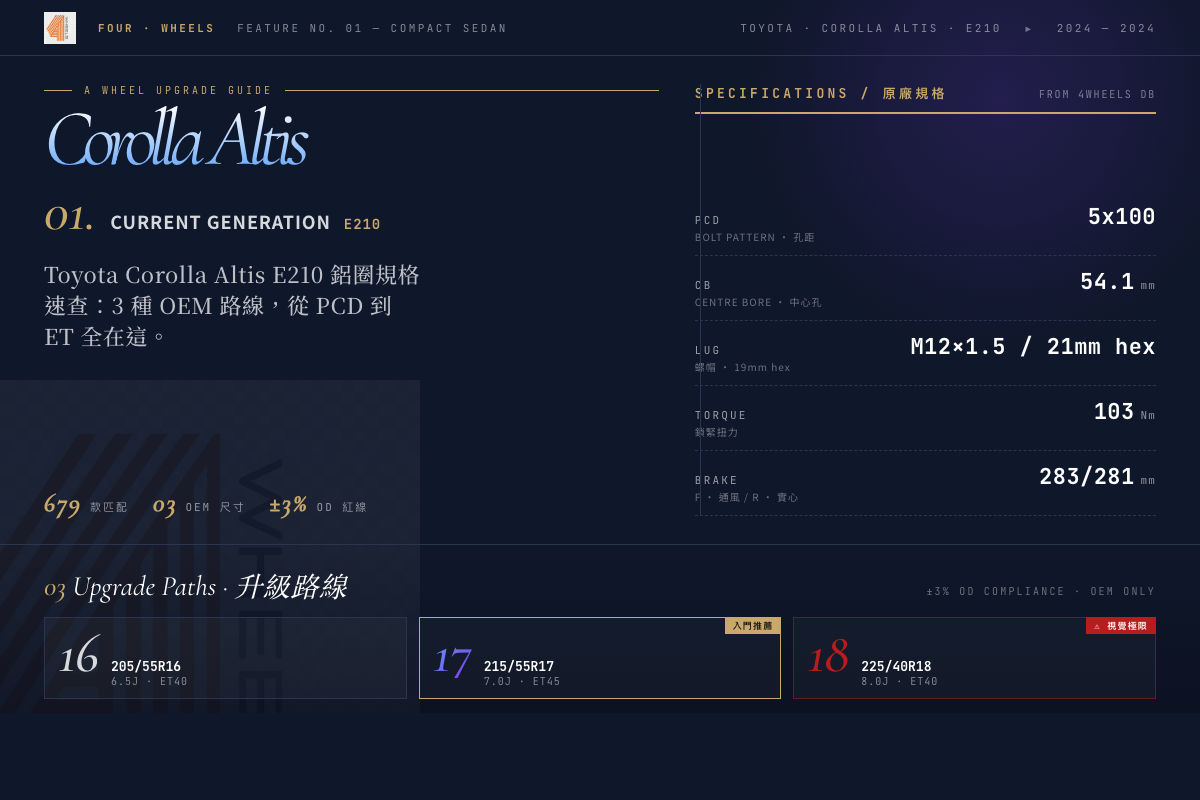Click the brake value 283/281 mm
Screen dimensions: 1200x800
coord(1097,477)
